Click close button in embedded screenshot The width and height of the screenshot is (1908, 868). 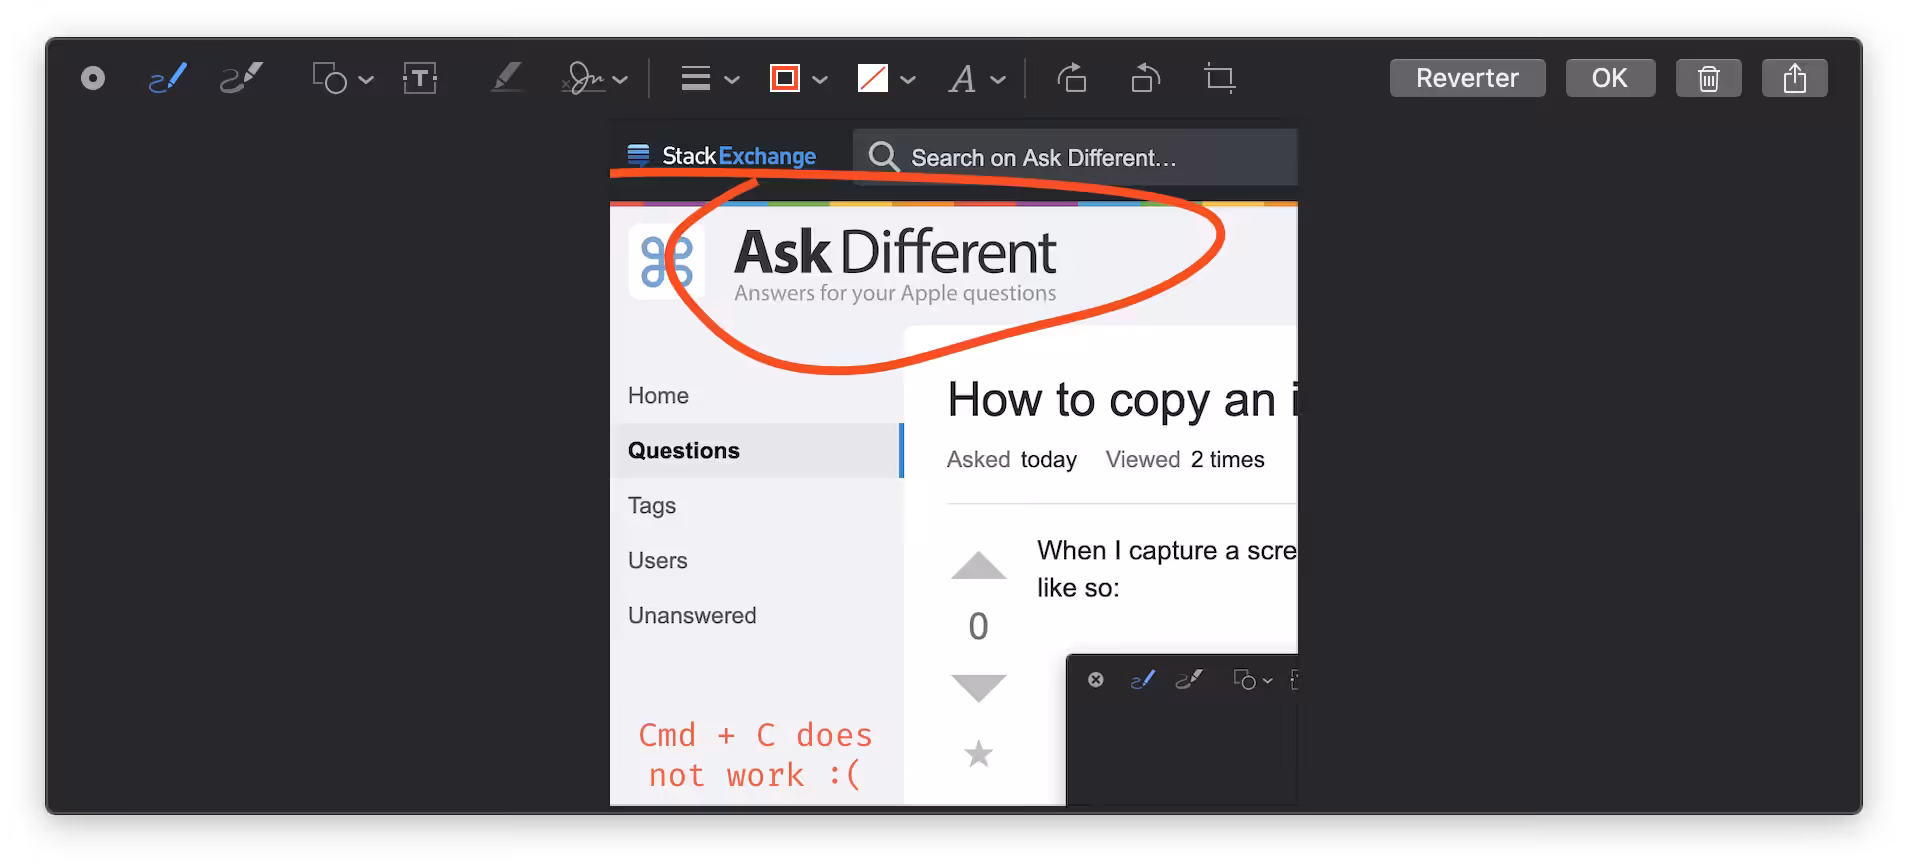pos(1096,680)
